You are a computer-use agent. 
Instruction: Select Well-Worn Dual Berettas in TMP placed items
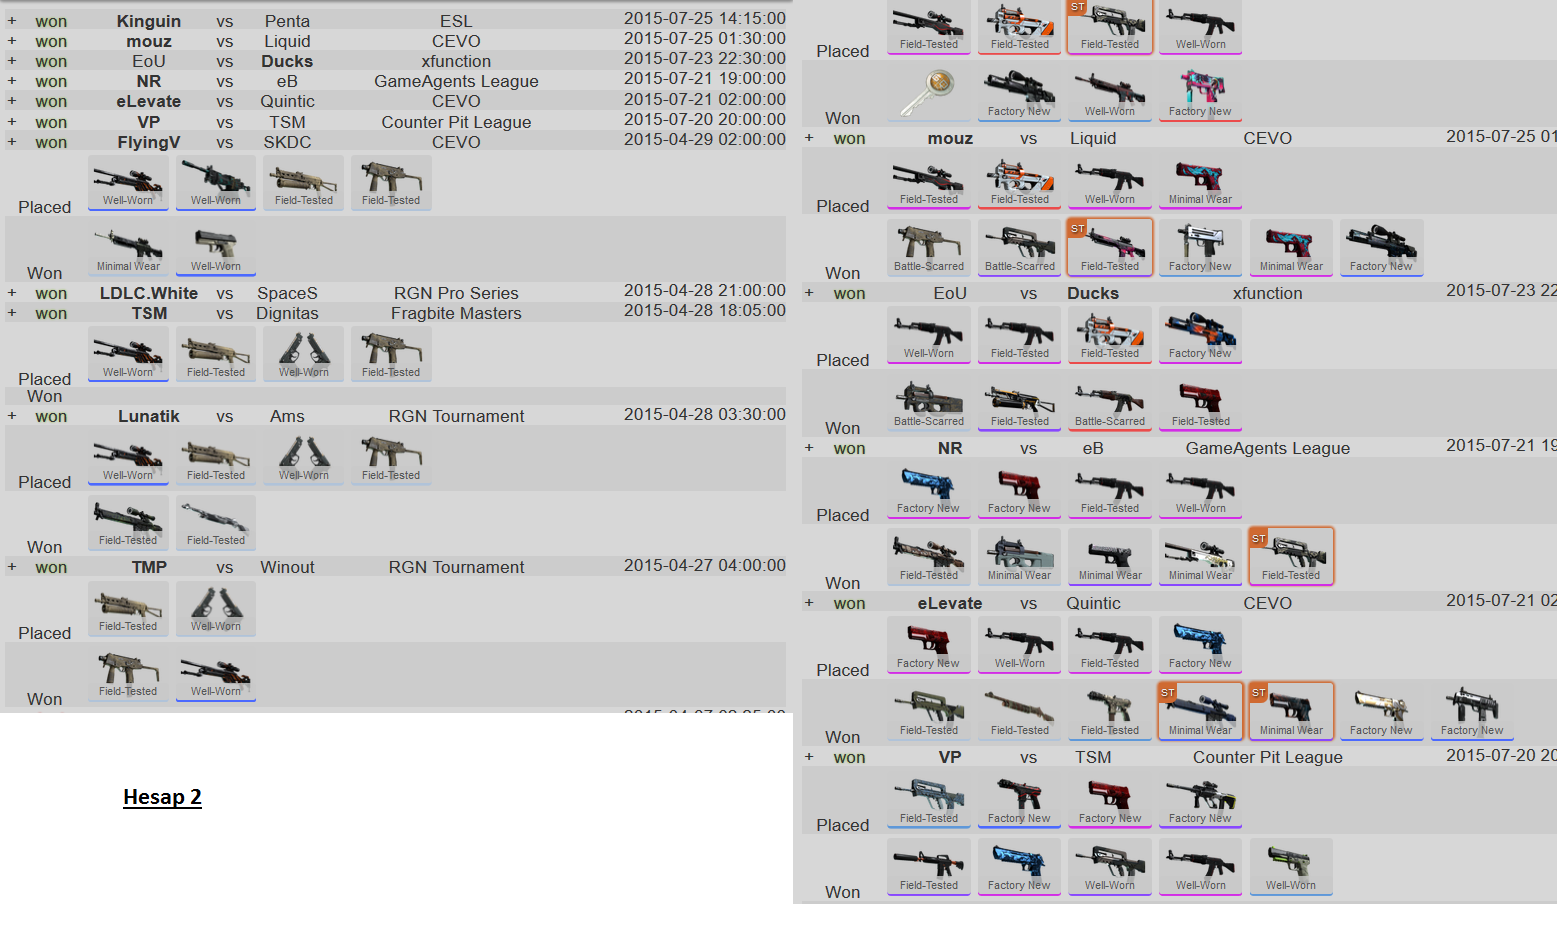(216, 608)
